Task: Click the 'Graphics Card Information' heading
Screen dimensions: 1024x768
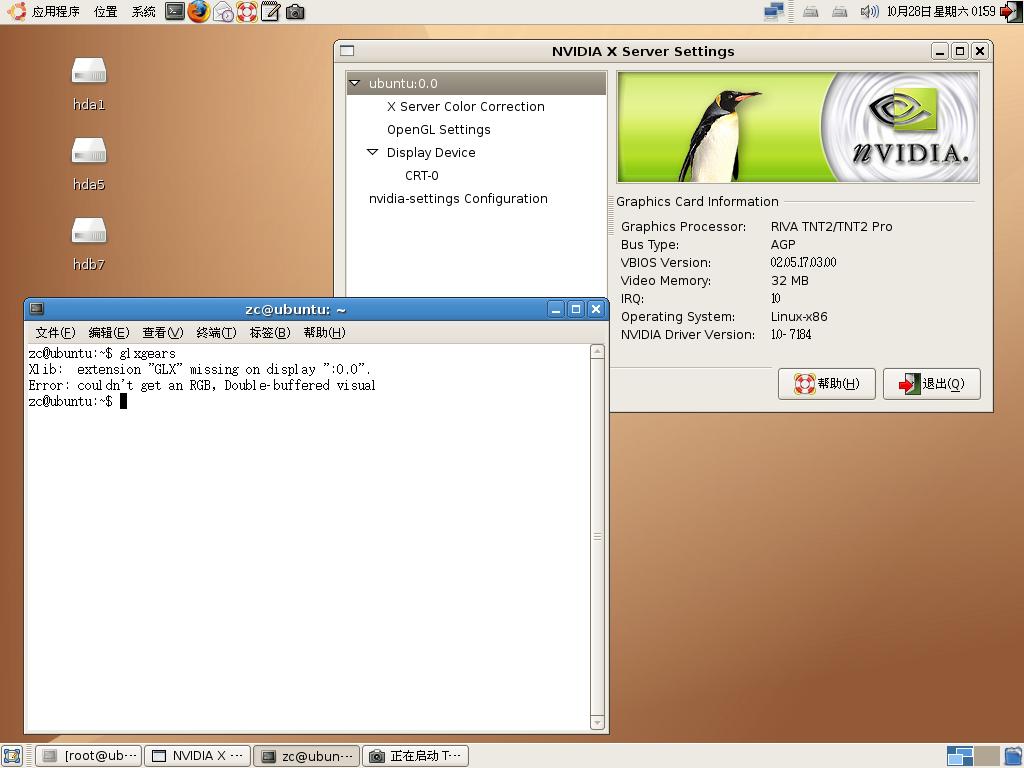Action: (x=697, y=202)
